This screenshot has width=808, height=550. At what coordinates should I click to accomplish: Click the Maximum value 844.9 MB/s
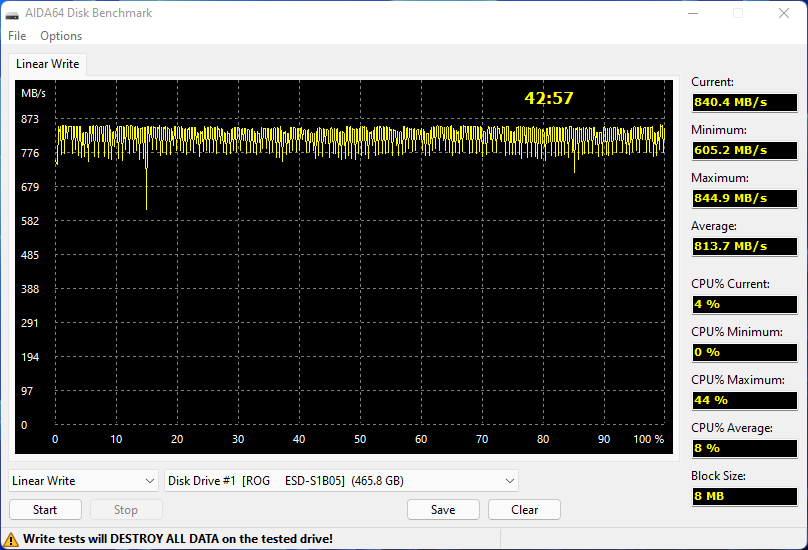tap(745, 198)
